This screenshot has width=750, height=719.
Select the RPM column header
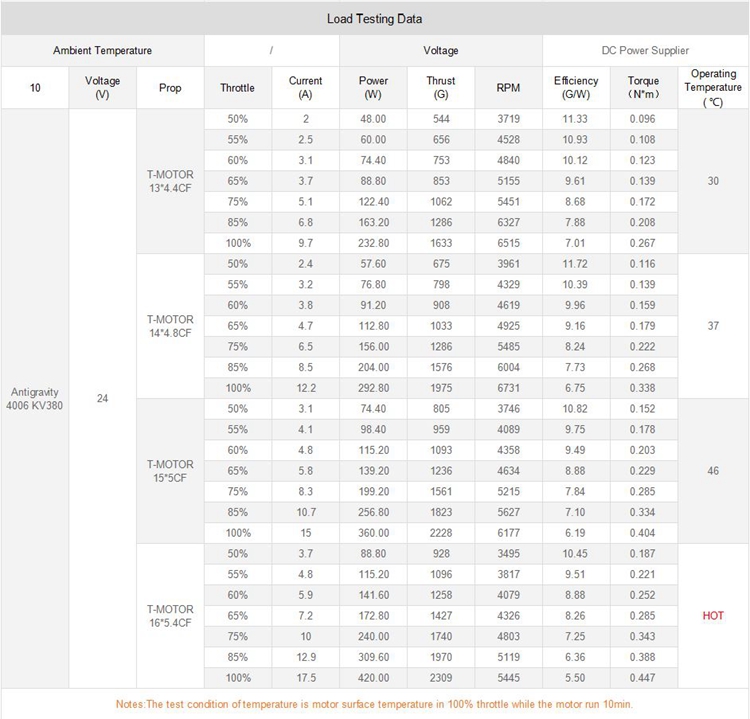pos(508,88)
